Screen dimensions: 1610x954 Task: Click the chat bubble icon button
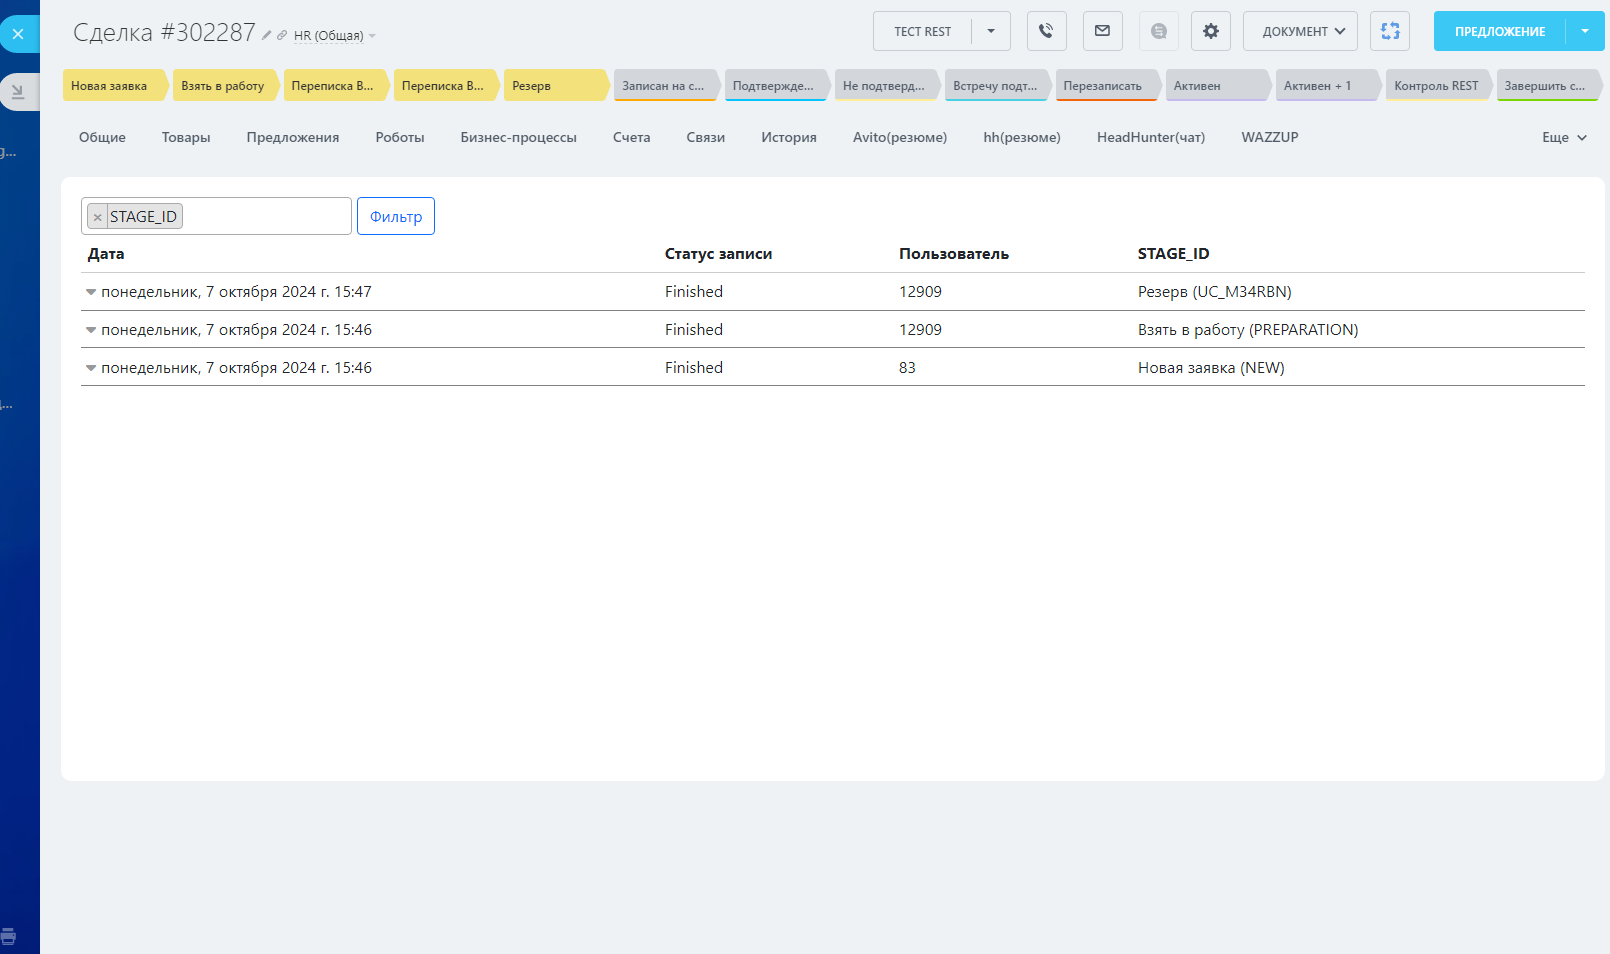[1158, 31]
